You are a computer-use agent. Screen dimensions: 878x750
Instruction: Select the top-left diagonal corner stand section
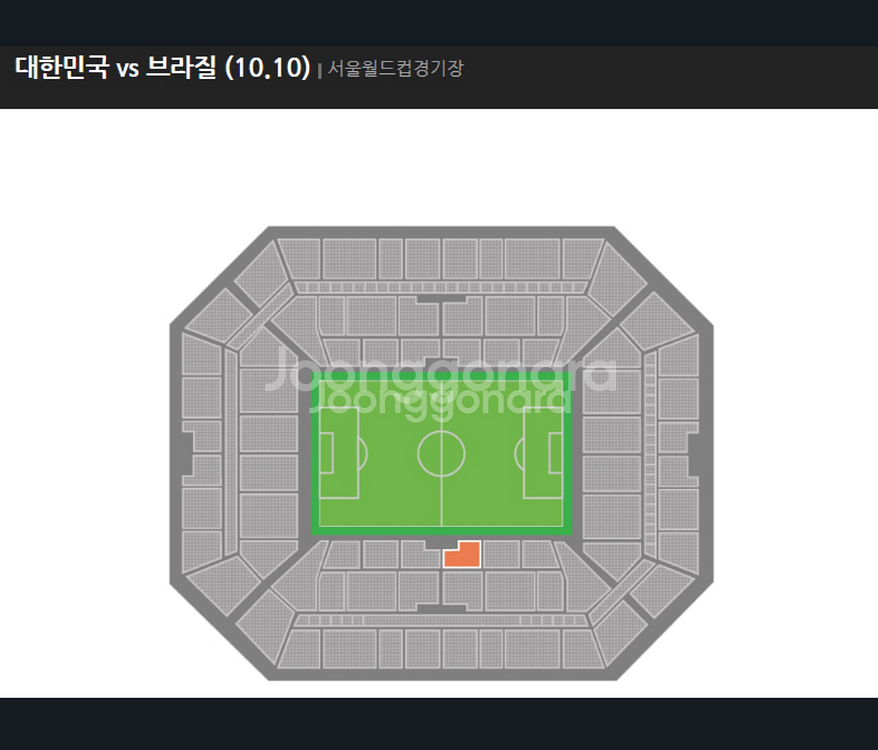tap(261, 274)
